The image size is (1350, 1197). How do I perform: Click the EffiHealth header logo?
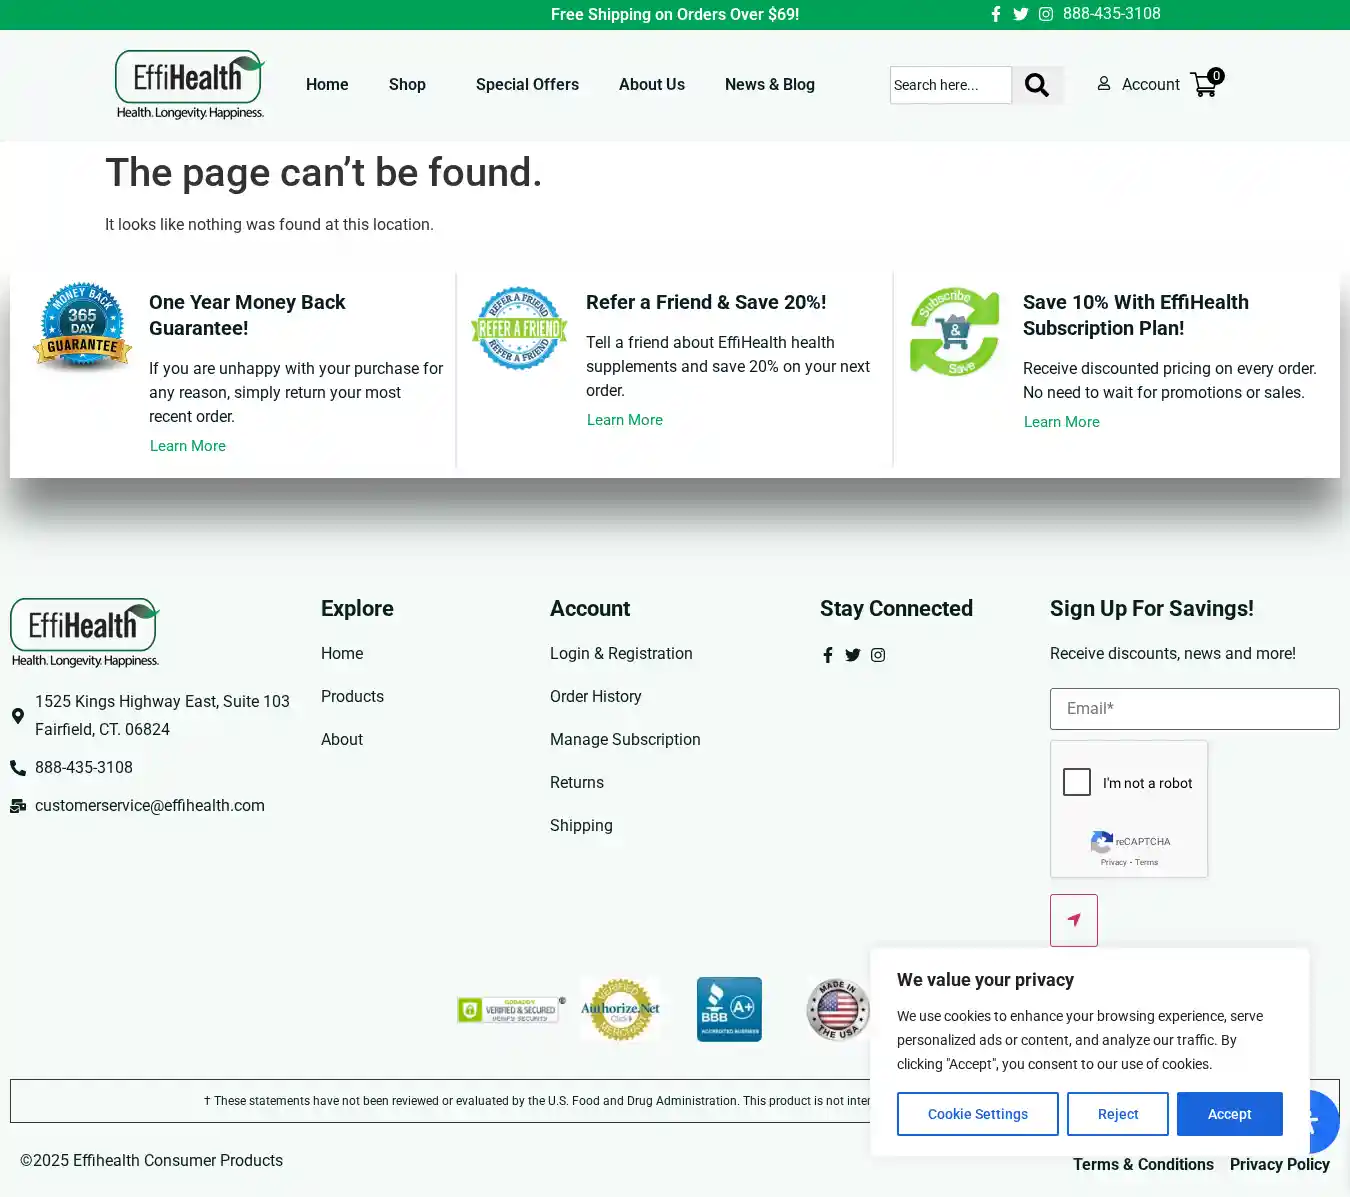coord(189,85)
